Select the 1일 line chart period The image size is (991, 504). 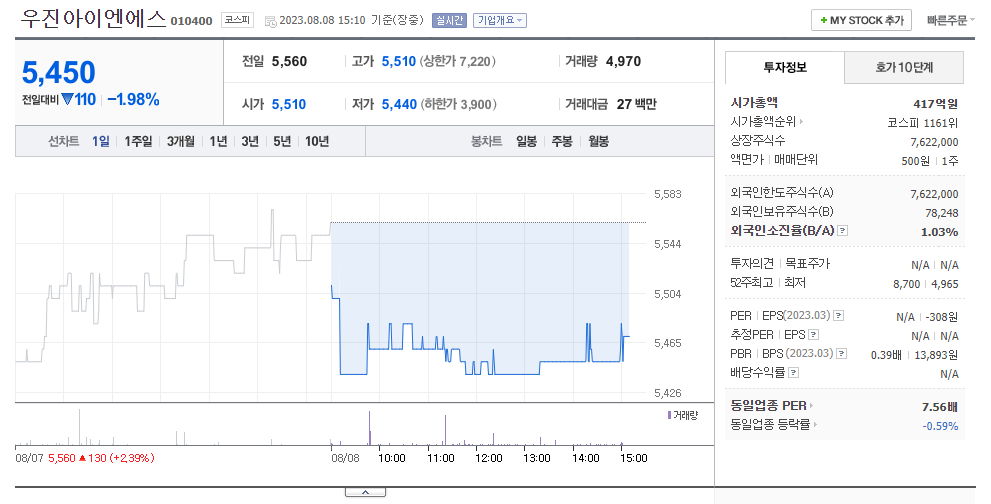(100, 141)
